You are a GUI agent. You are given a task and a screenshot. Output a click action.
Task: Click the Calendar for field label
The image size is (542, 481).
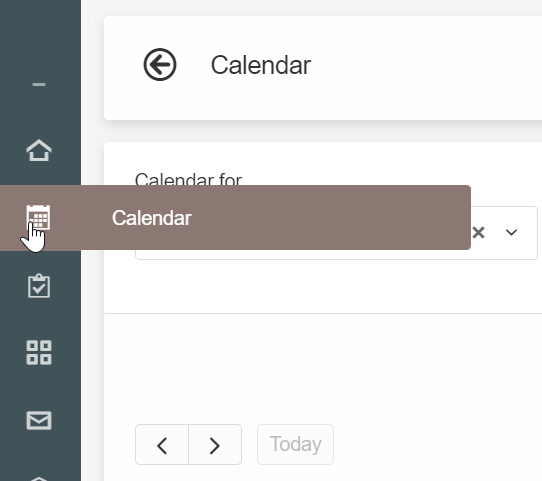coord(188,179)
